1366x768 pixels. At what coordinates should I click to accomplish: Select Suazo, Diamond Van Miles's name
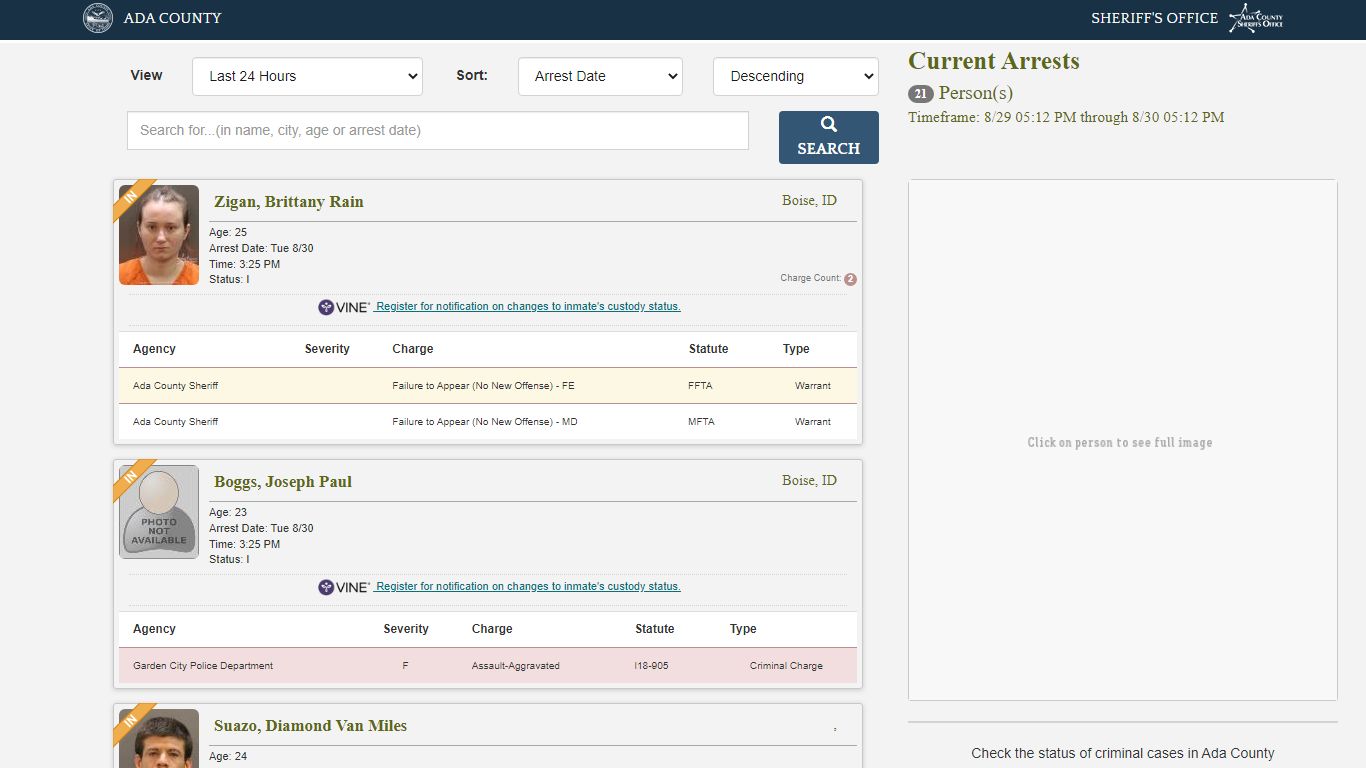coord(310,726)
